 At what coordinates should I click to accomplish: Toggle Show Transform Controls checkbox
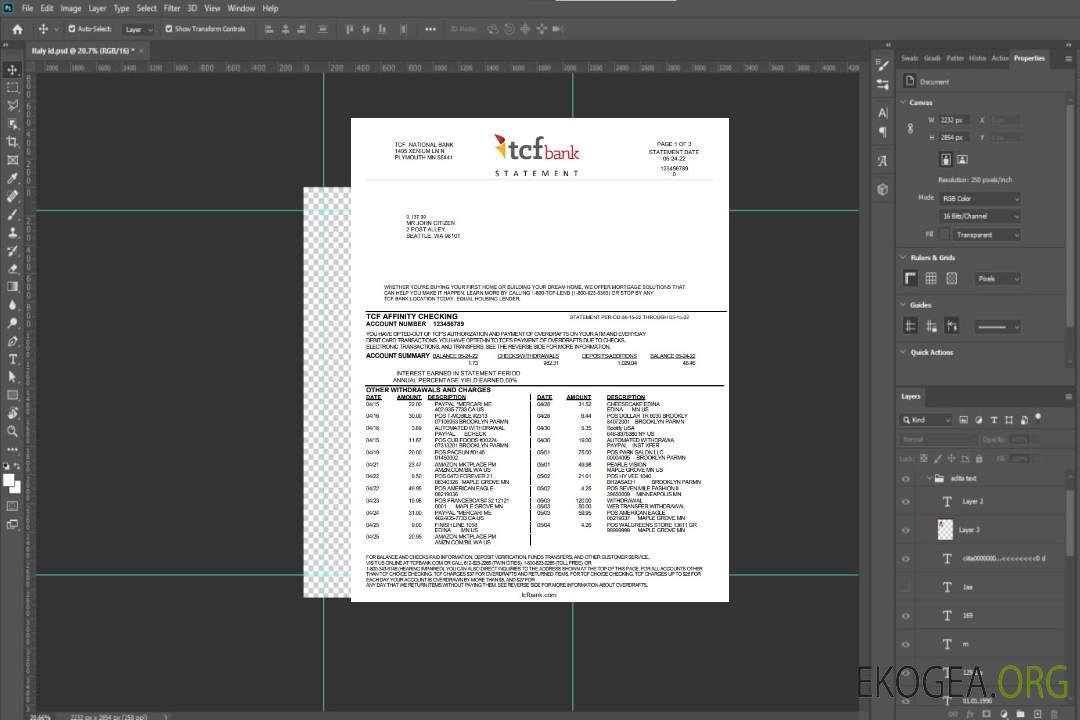click(x=169, y=29)
